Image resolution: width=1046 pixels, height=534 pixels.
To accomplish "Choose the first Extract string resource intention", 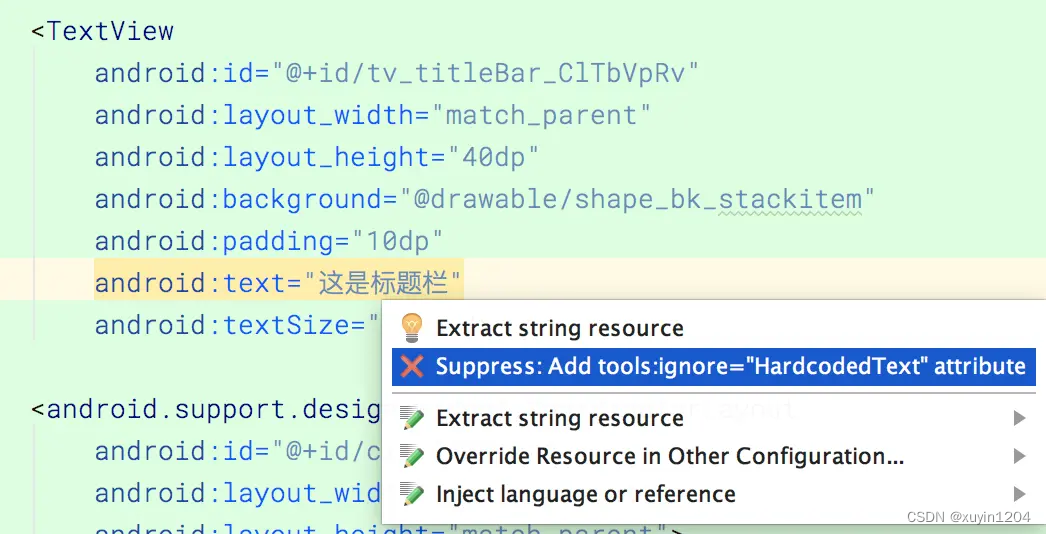I will point(713,328).
